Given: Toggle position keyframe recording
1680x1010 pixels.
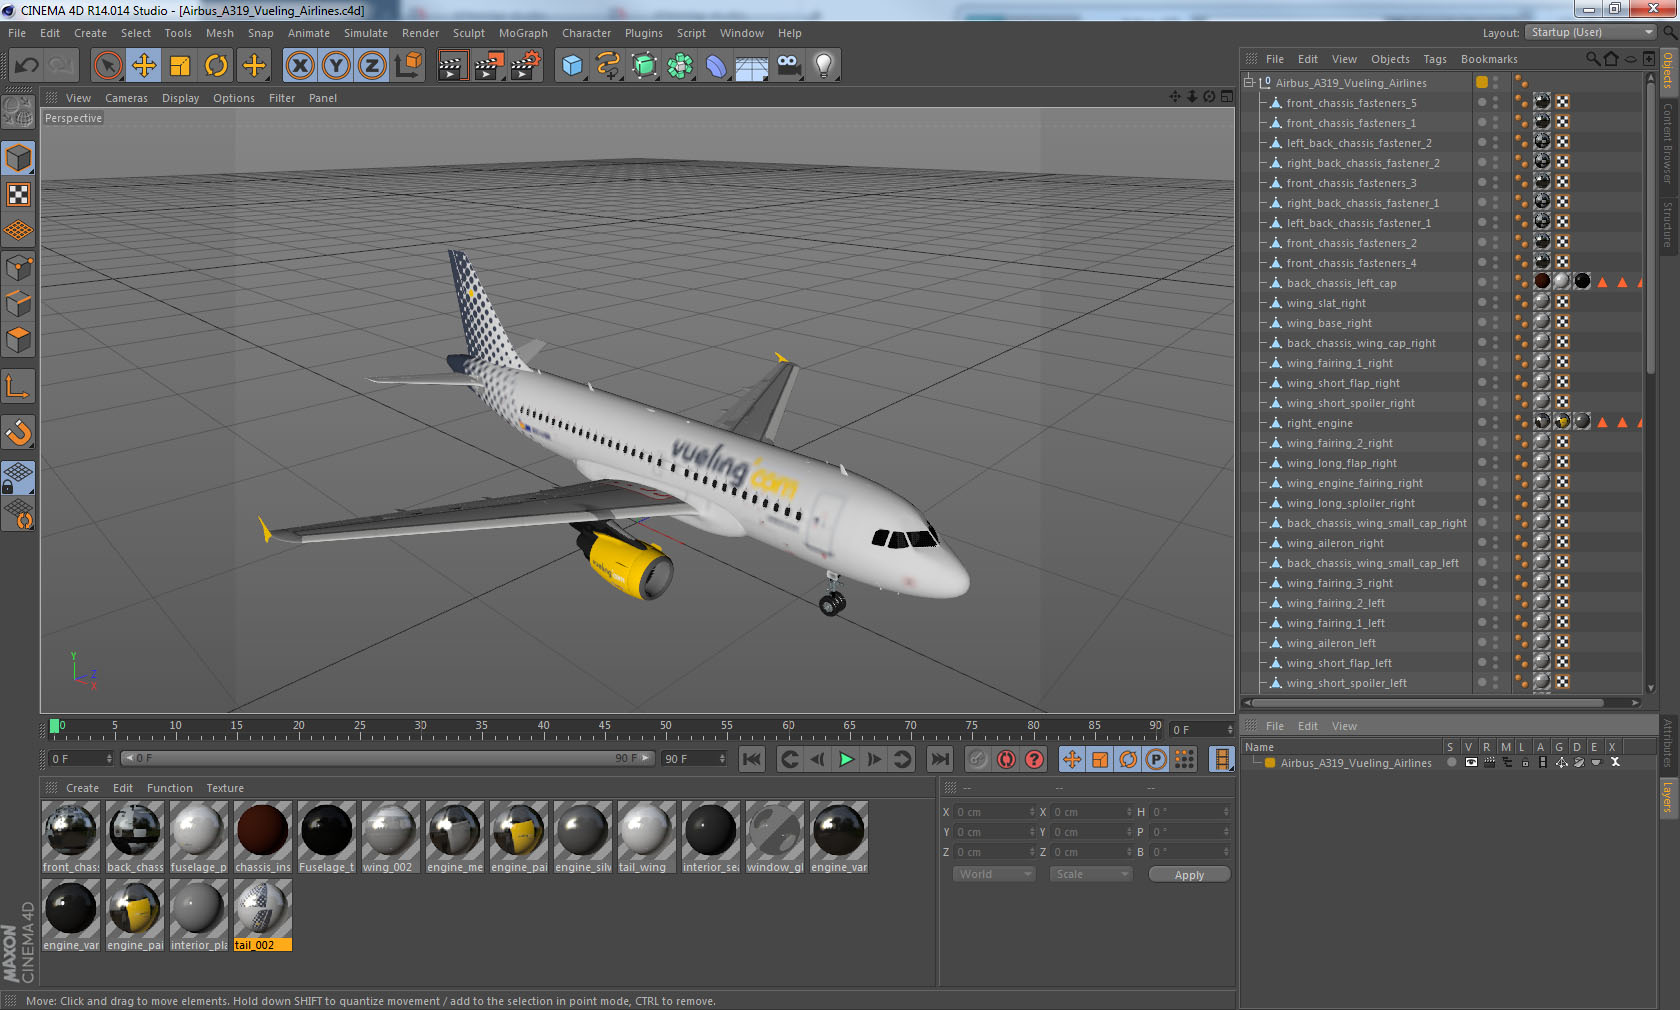Looking at the screenshot, I should click(1072, 759).
